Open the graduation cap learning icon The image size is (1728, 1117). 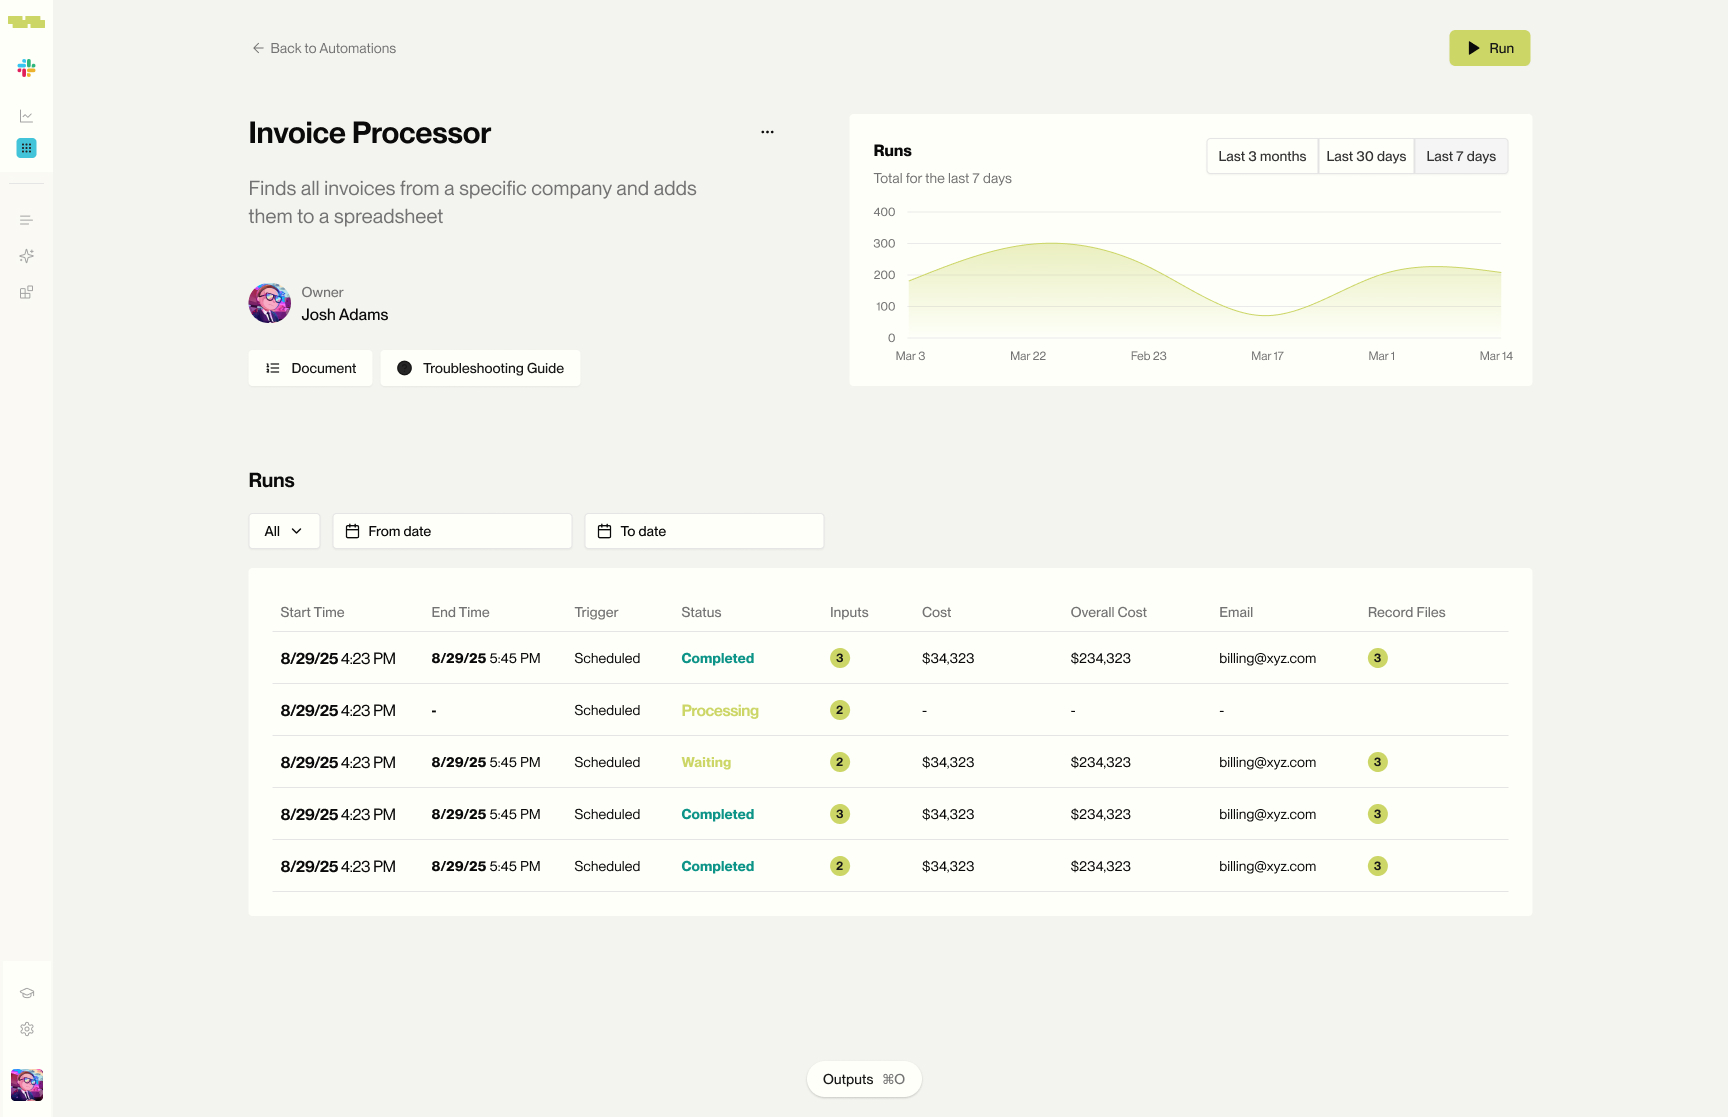26,993
